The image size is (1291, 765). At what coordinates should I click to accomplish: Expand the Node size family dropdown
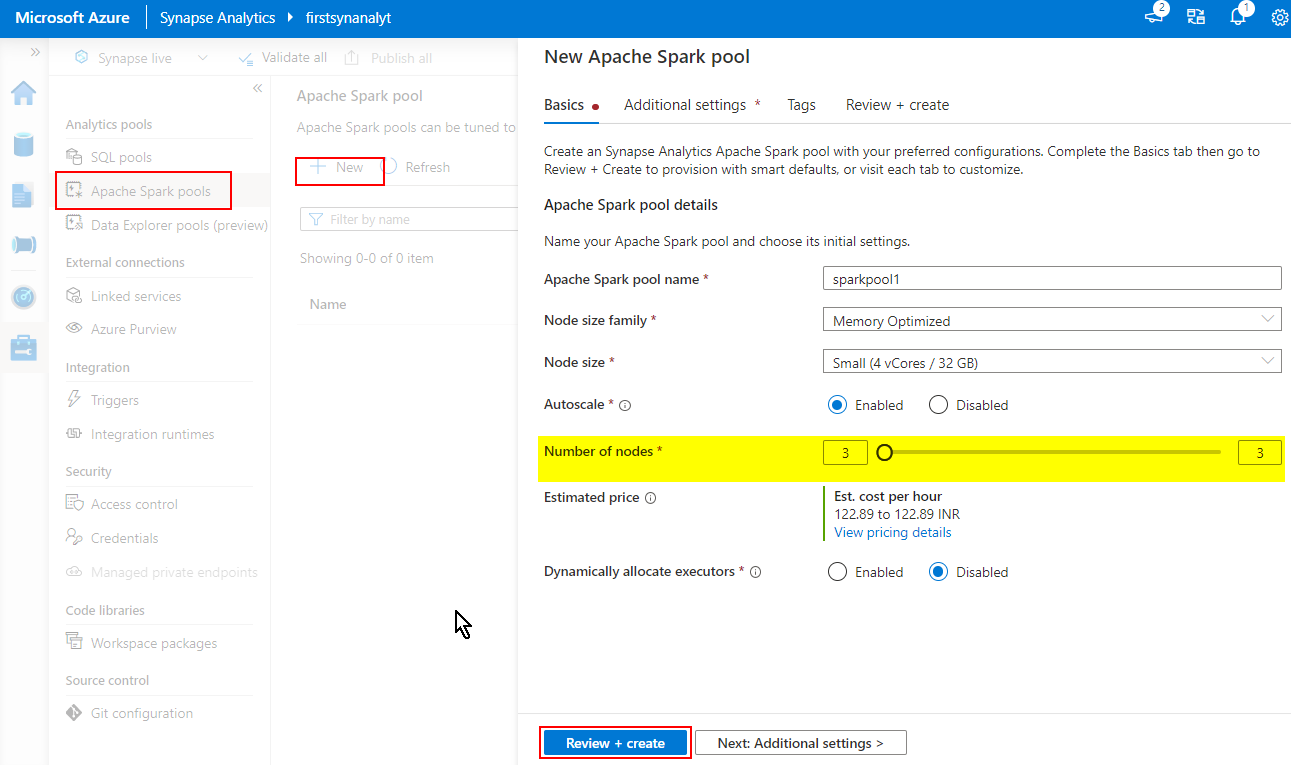[1051, 320]
